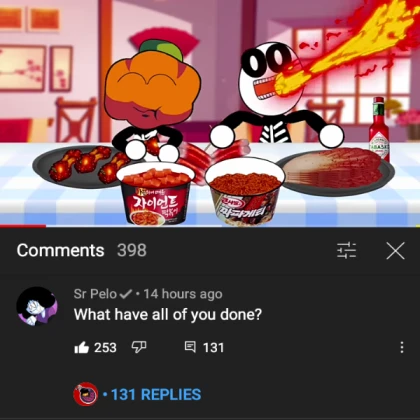Tap the 131 reply count number
420x420 pixels.
coord(213,348)
